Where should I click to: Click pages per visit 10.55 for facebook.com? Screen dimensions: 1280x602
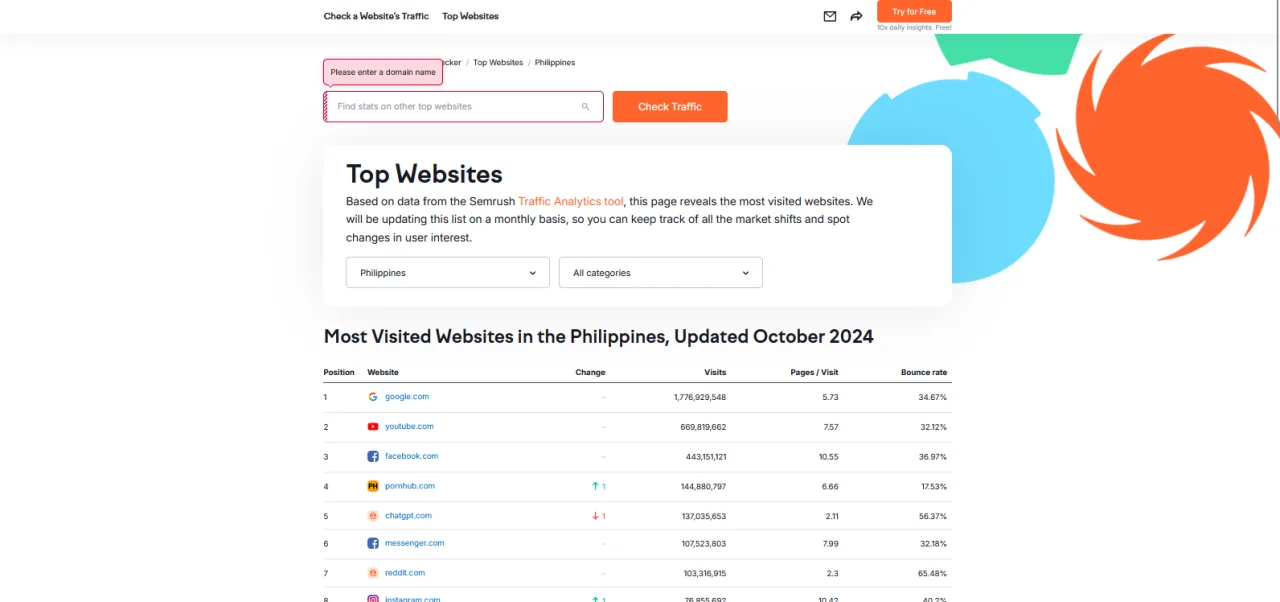pyautogui.click(x=828, y=457)
